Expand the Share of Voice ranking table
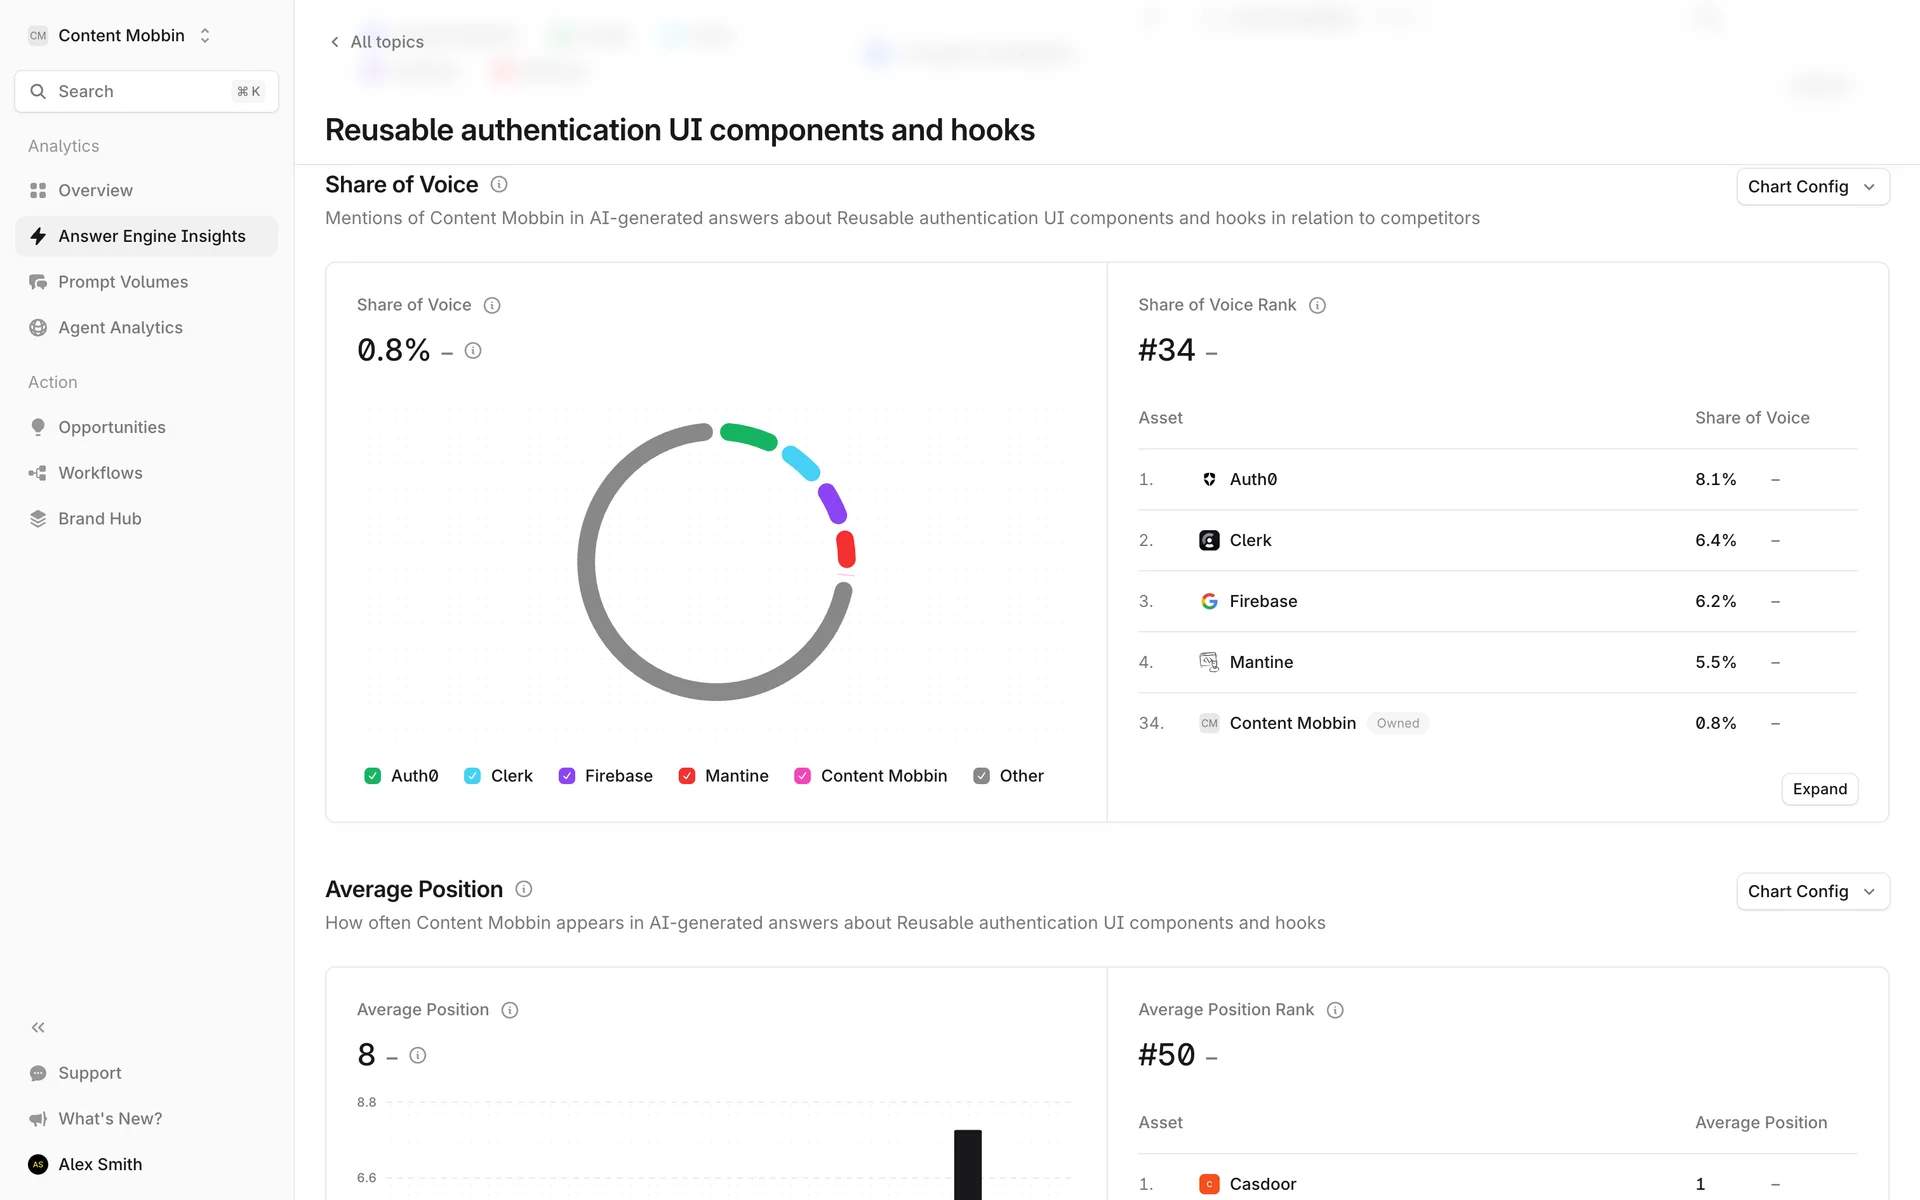The image size is (1920, 1200). coord(1819,789)
